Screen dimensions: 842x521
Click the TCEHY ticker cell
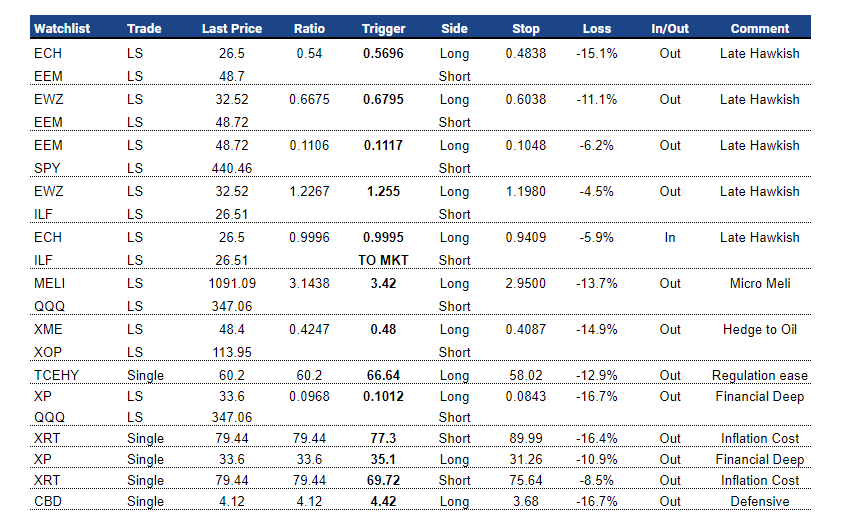click(x=54, y=376)
